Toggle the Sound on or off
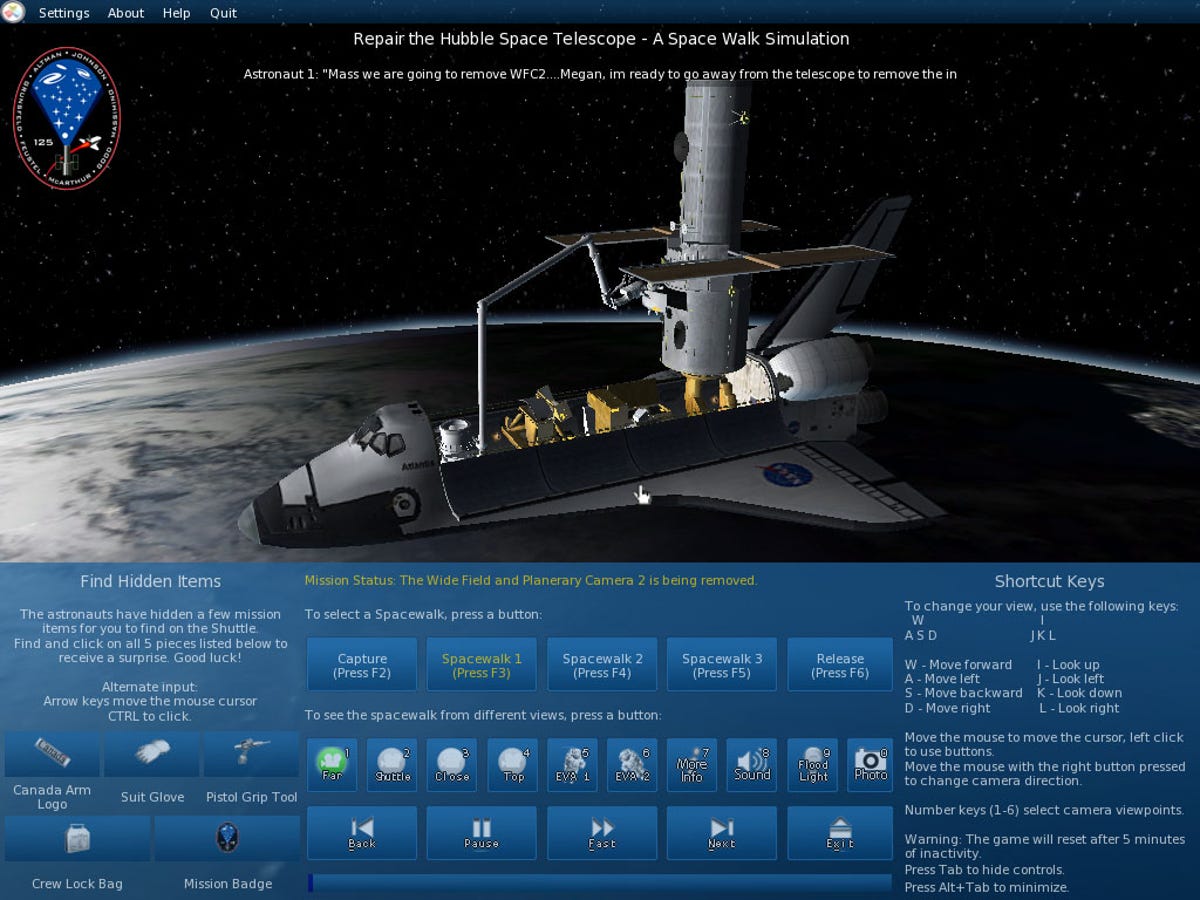This screenshot has width=1200, height=900. tap(751, 765)
